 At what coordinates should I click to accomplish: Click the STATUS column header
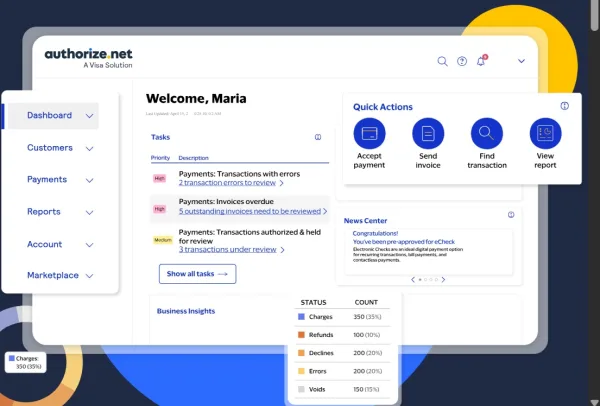click(x=313, y=302)
